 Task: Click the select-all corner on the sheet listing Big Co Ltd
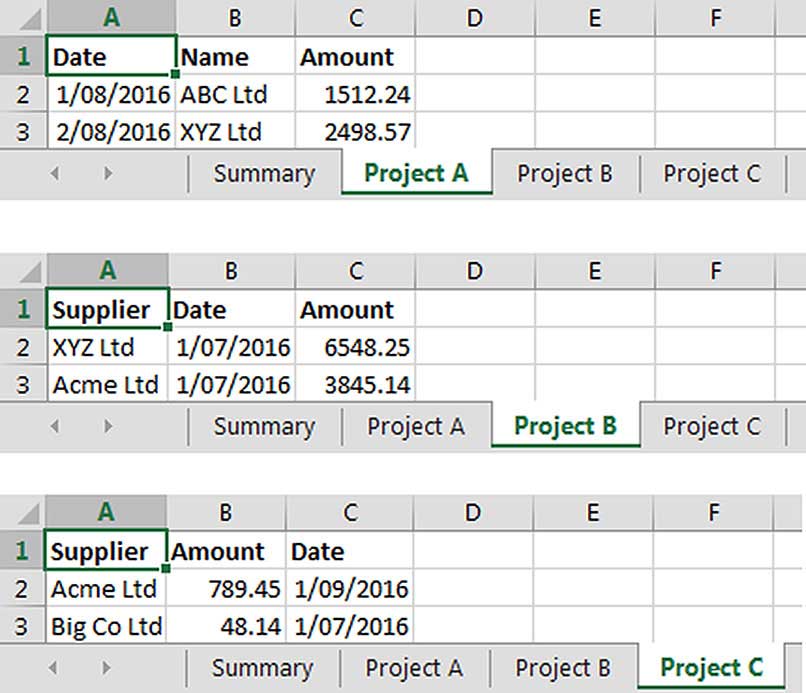click(22, 513)
